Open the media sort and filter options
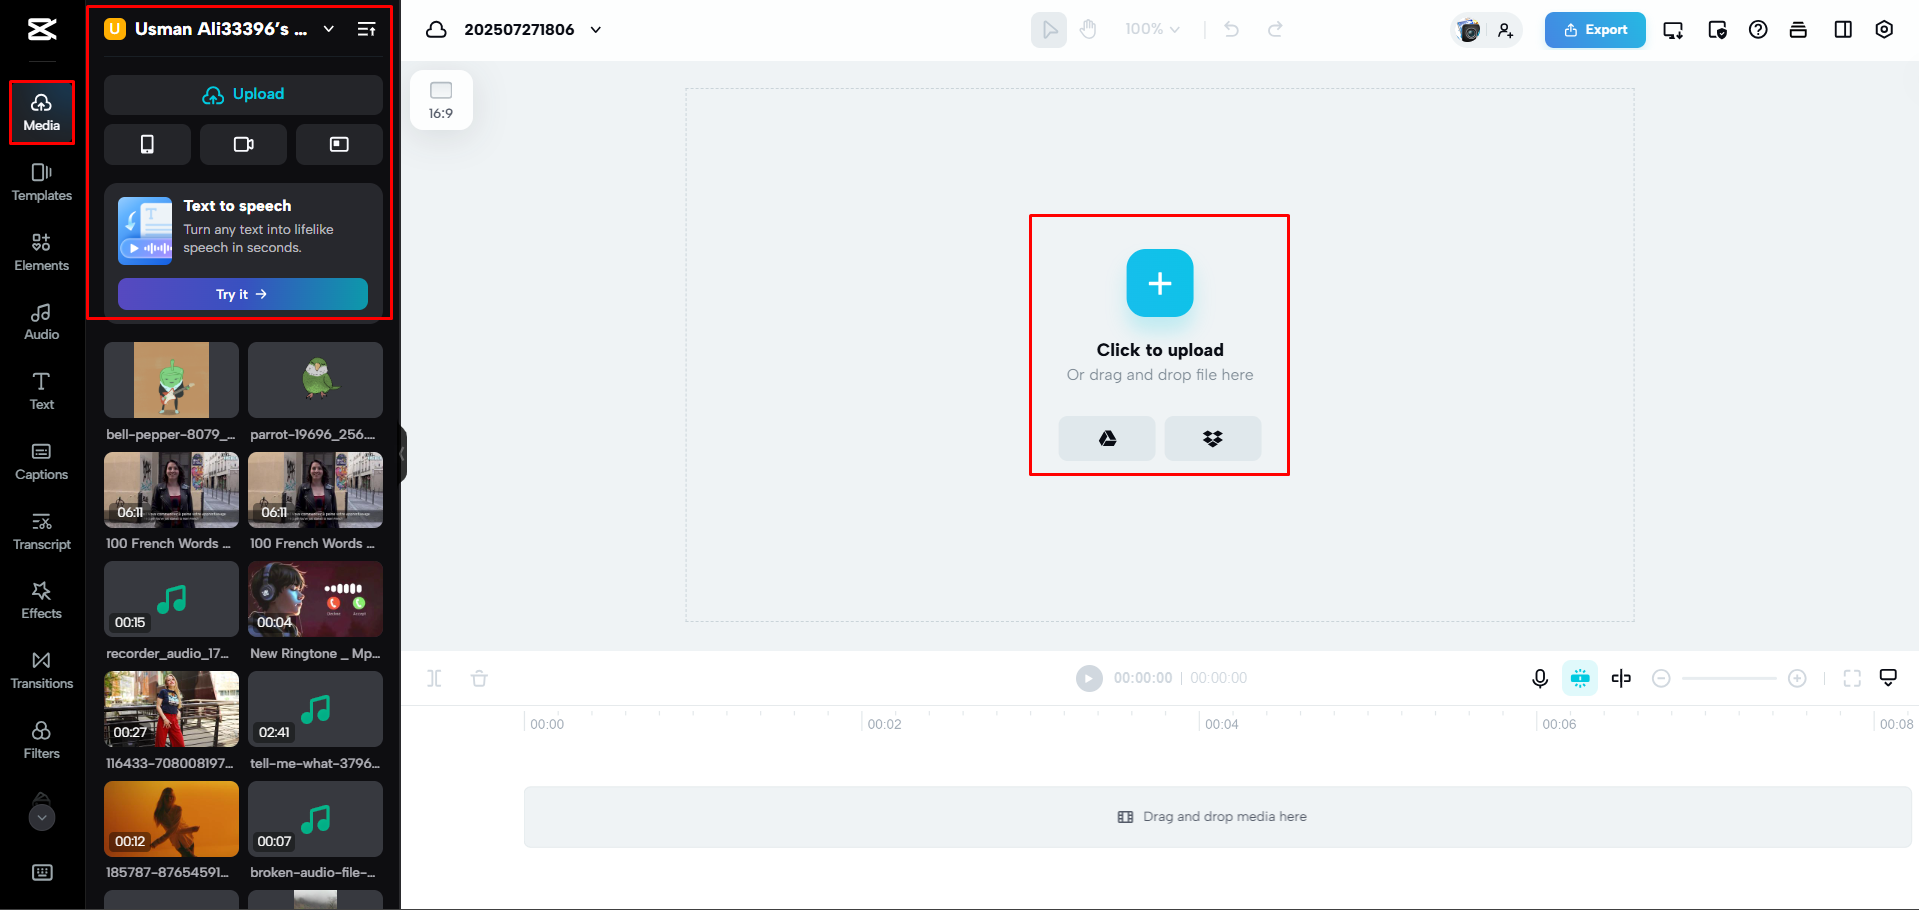 click(367, 29)
